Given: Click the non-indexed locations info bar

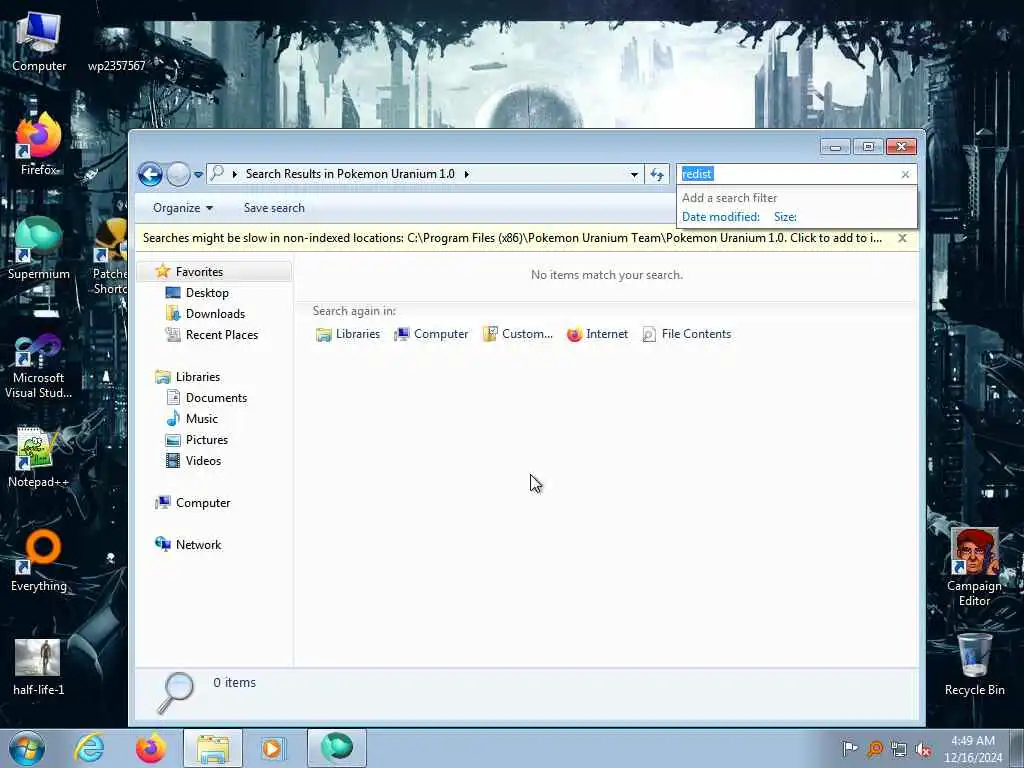Looking at the screenshot, I should pyautogui.click(x=513, y=238).
